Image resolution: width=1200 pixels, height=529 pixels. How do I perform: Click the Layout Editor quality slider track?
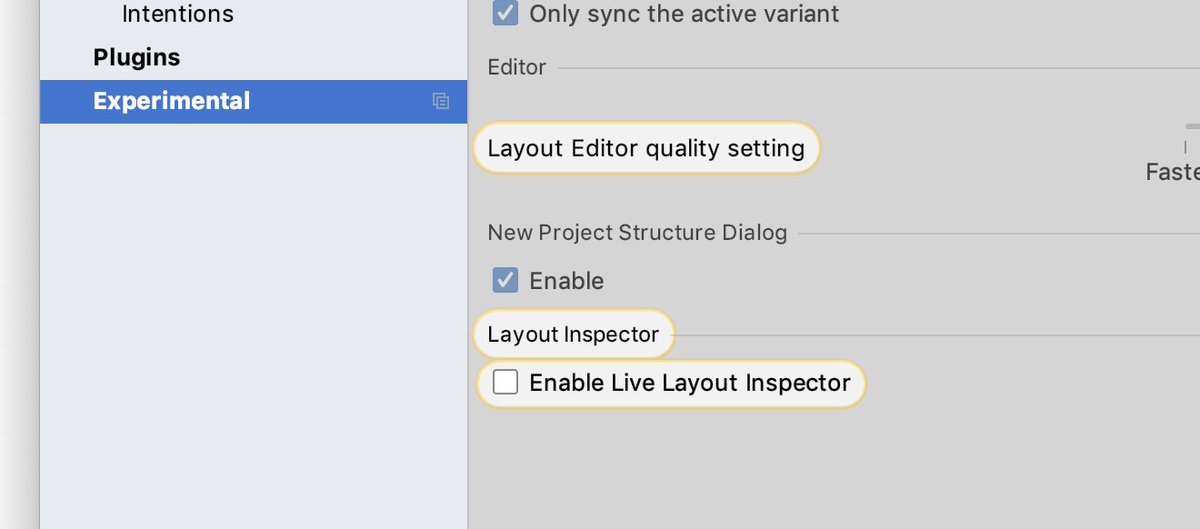[1192, 126]
